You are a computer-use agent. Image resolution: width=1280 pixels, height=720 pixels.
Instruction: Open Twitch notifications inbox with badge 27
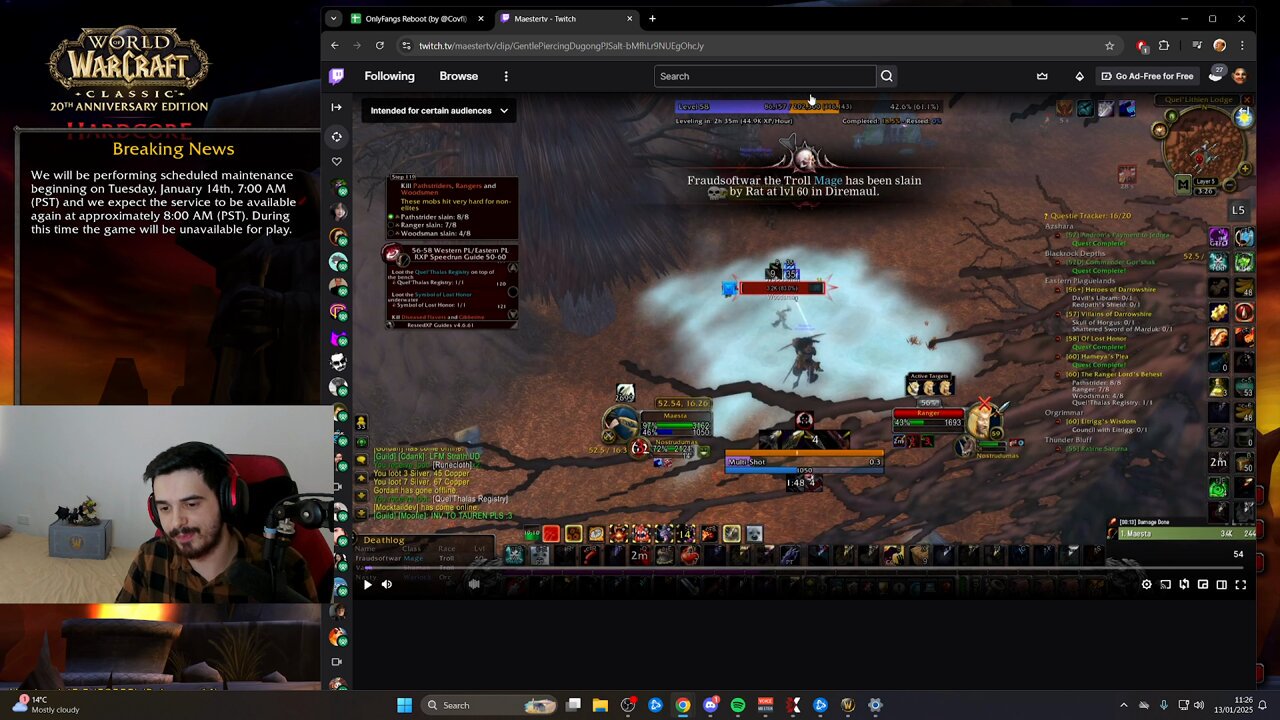[1215, 76]
